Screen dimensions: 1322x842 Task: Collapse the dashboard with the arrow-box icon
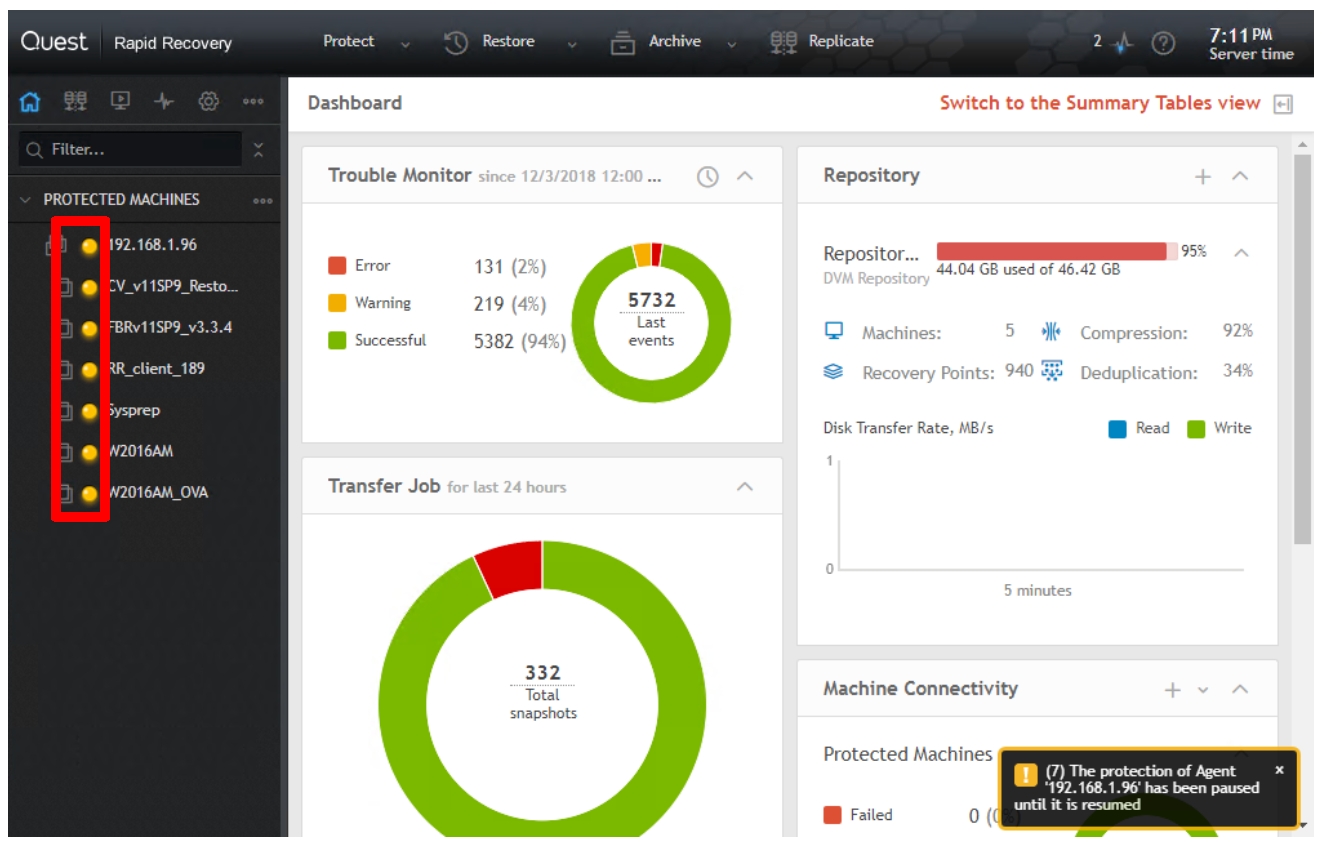(1283, 104)
